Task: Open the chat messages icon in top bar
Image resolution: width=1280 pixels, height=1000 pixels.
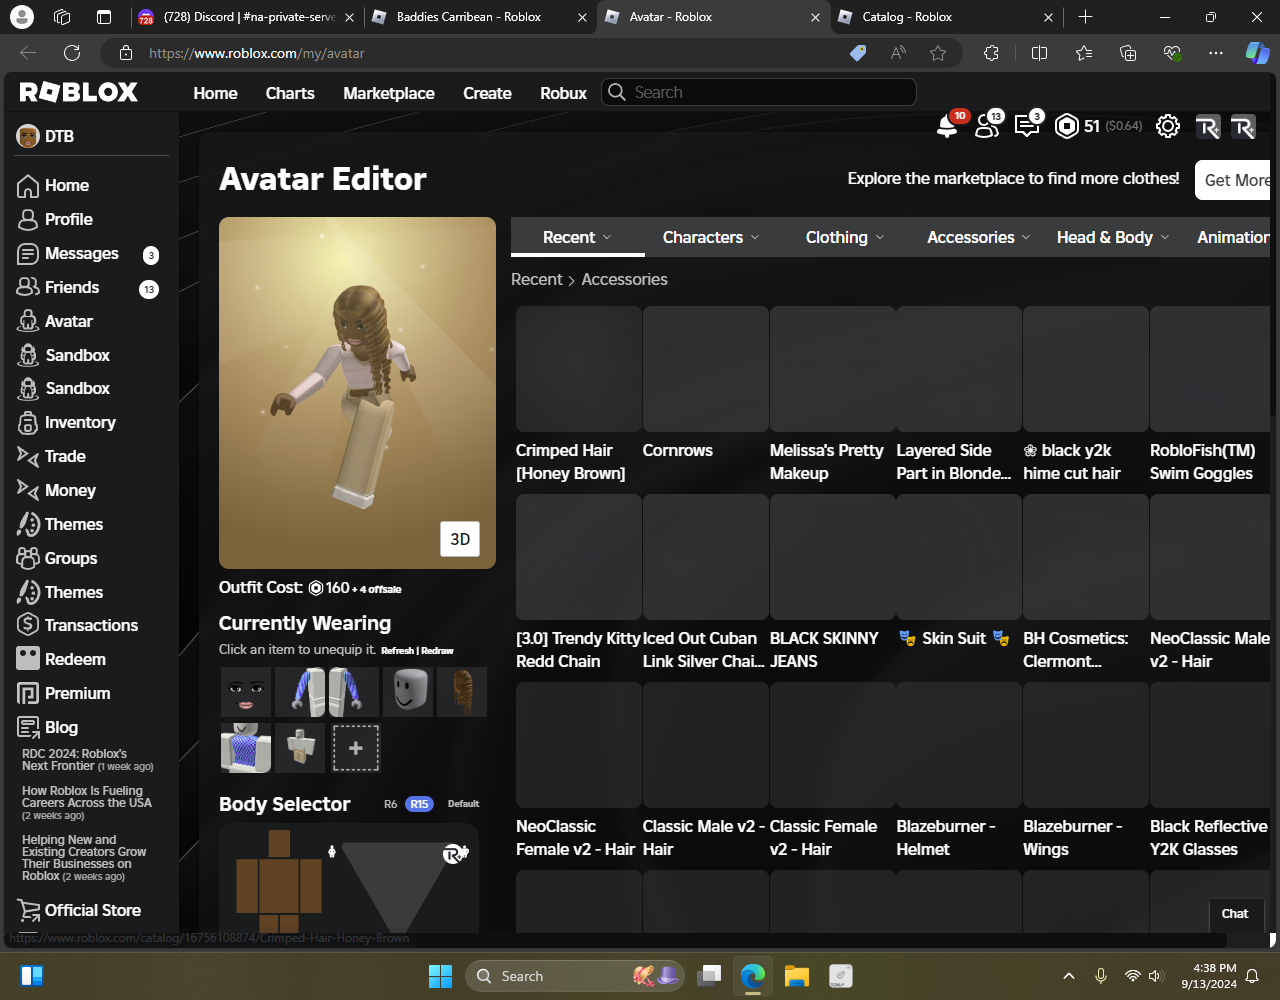Action: (x=1027, y=126)
